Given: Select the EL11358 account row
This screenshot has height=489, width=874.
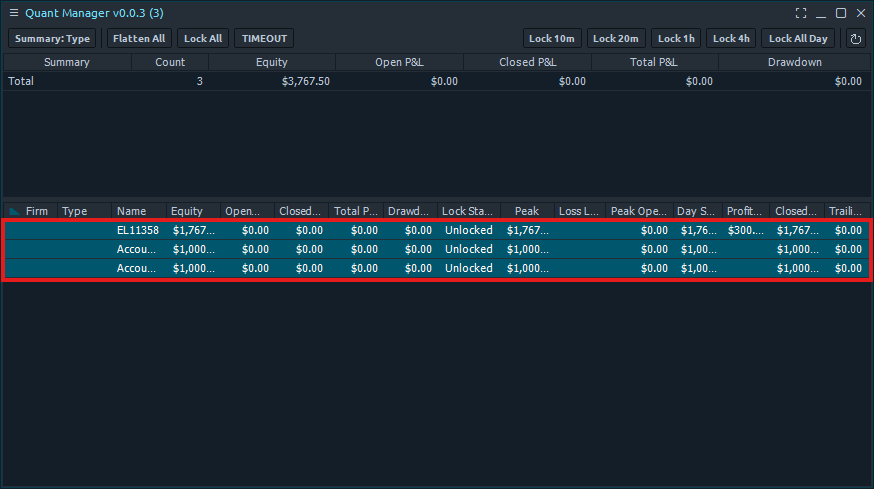Looking at the screenshot, I should (x=137, y=230).
